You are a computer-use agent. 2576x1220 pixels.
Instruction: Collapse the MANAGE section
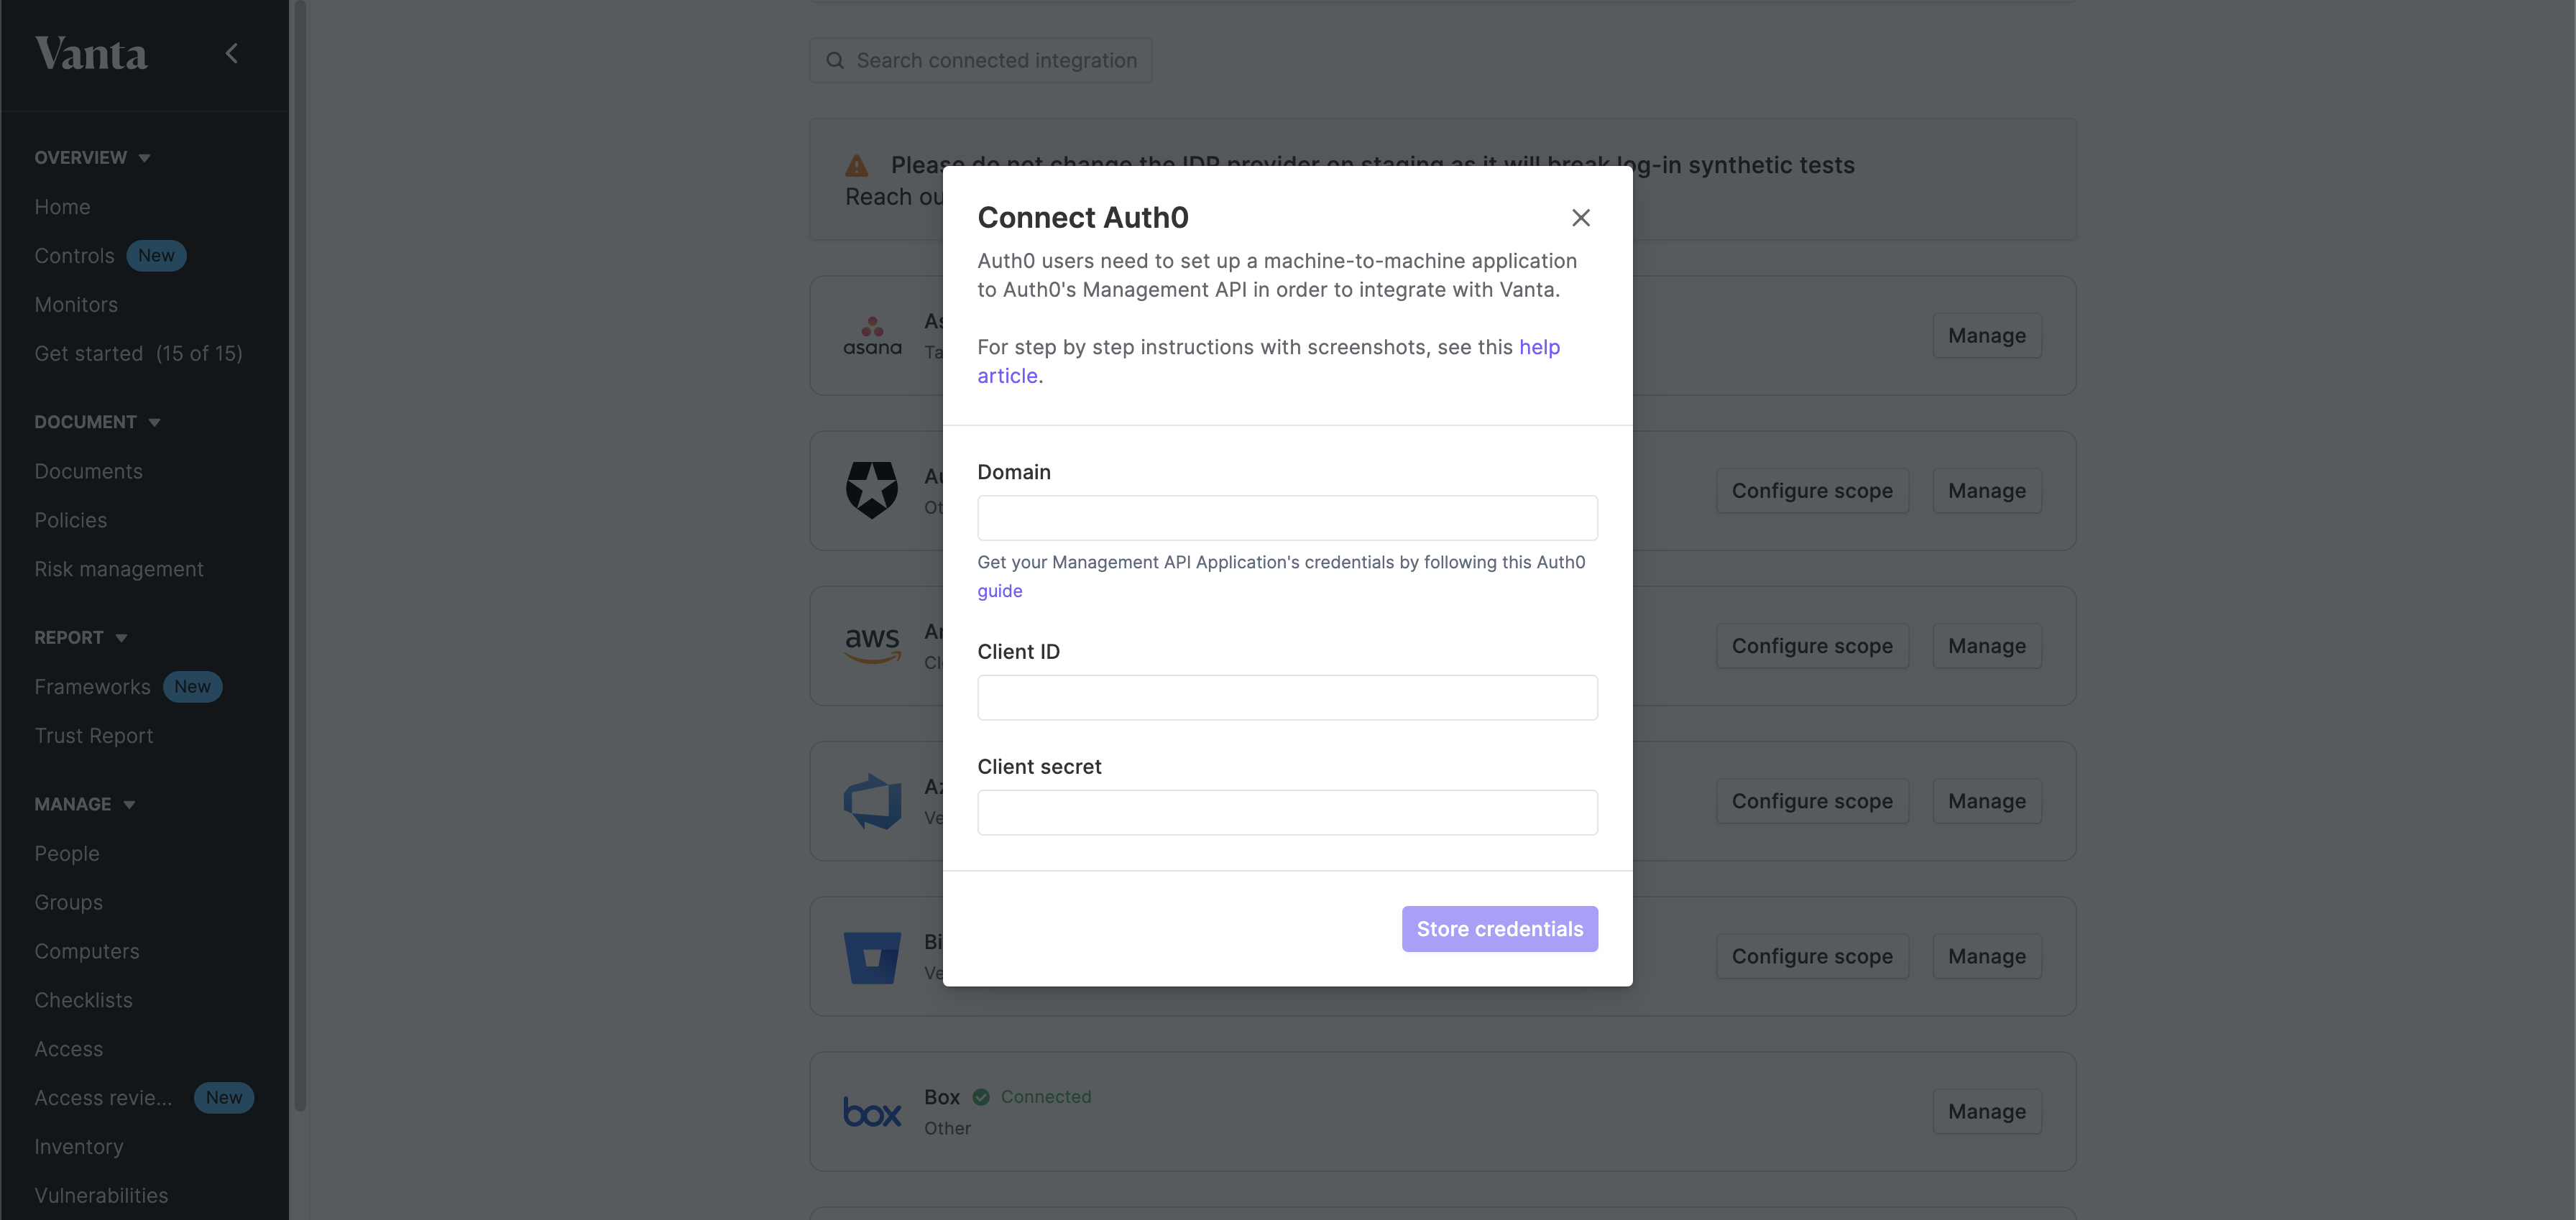coord(84,804)
